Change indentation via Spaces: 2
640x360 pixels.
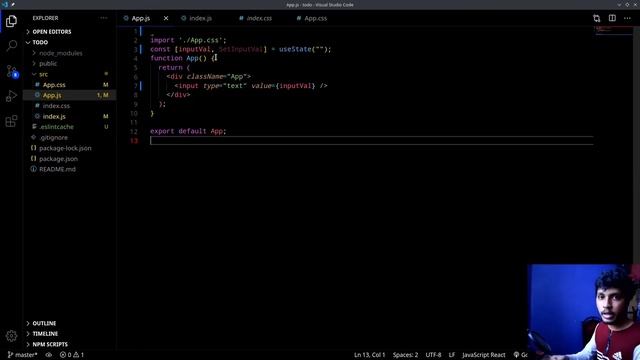405,355
